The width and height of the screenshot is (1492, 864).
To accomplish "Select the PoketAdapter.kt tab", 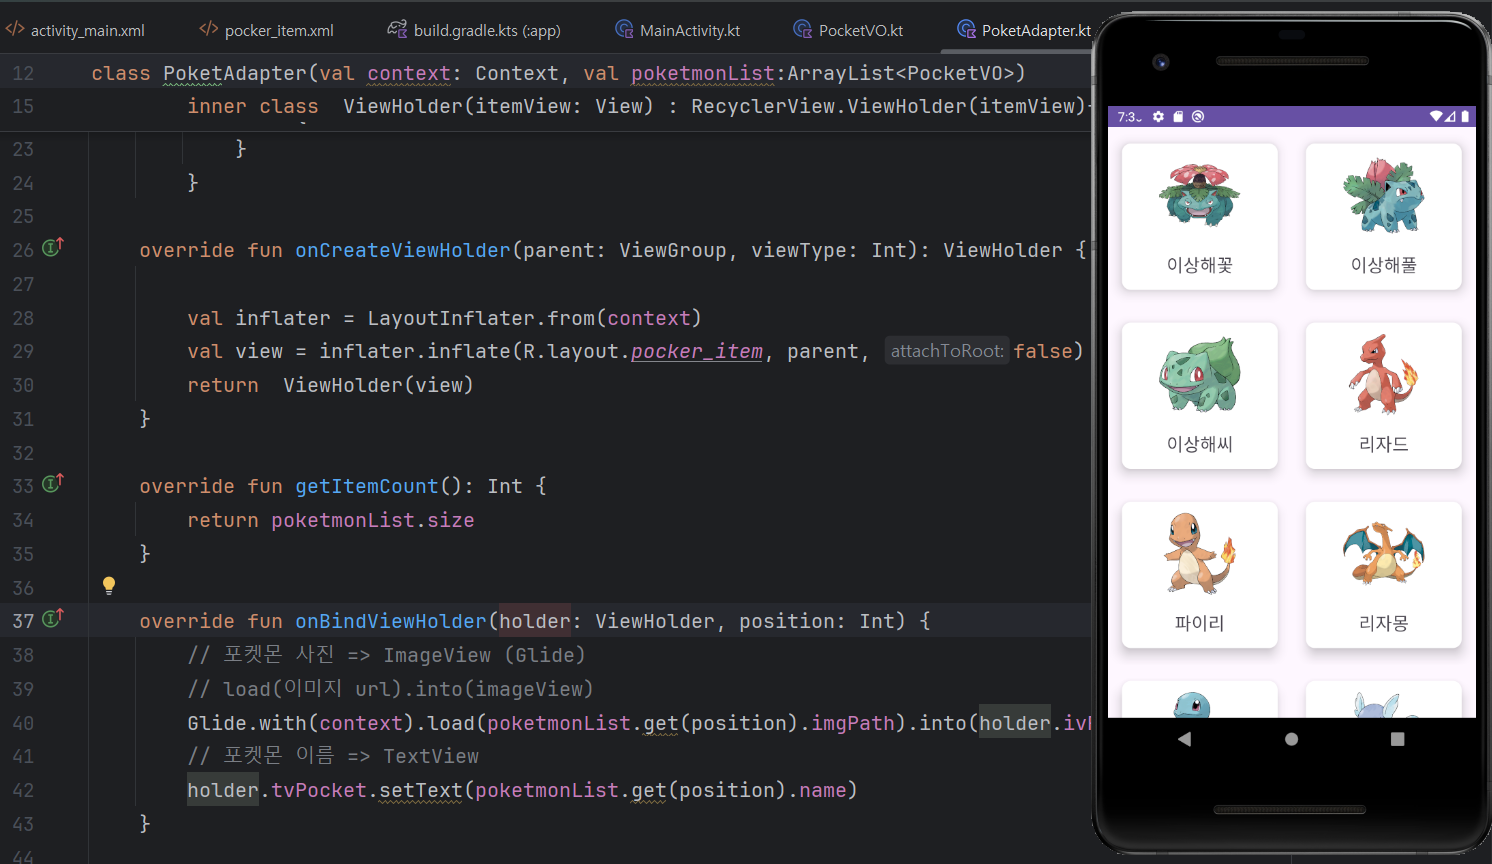I will 1024,30.
